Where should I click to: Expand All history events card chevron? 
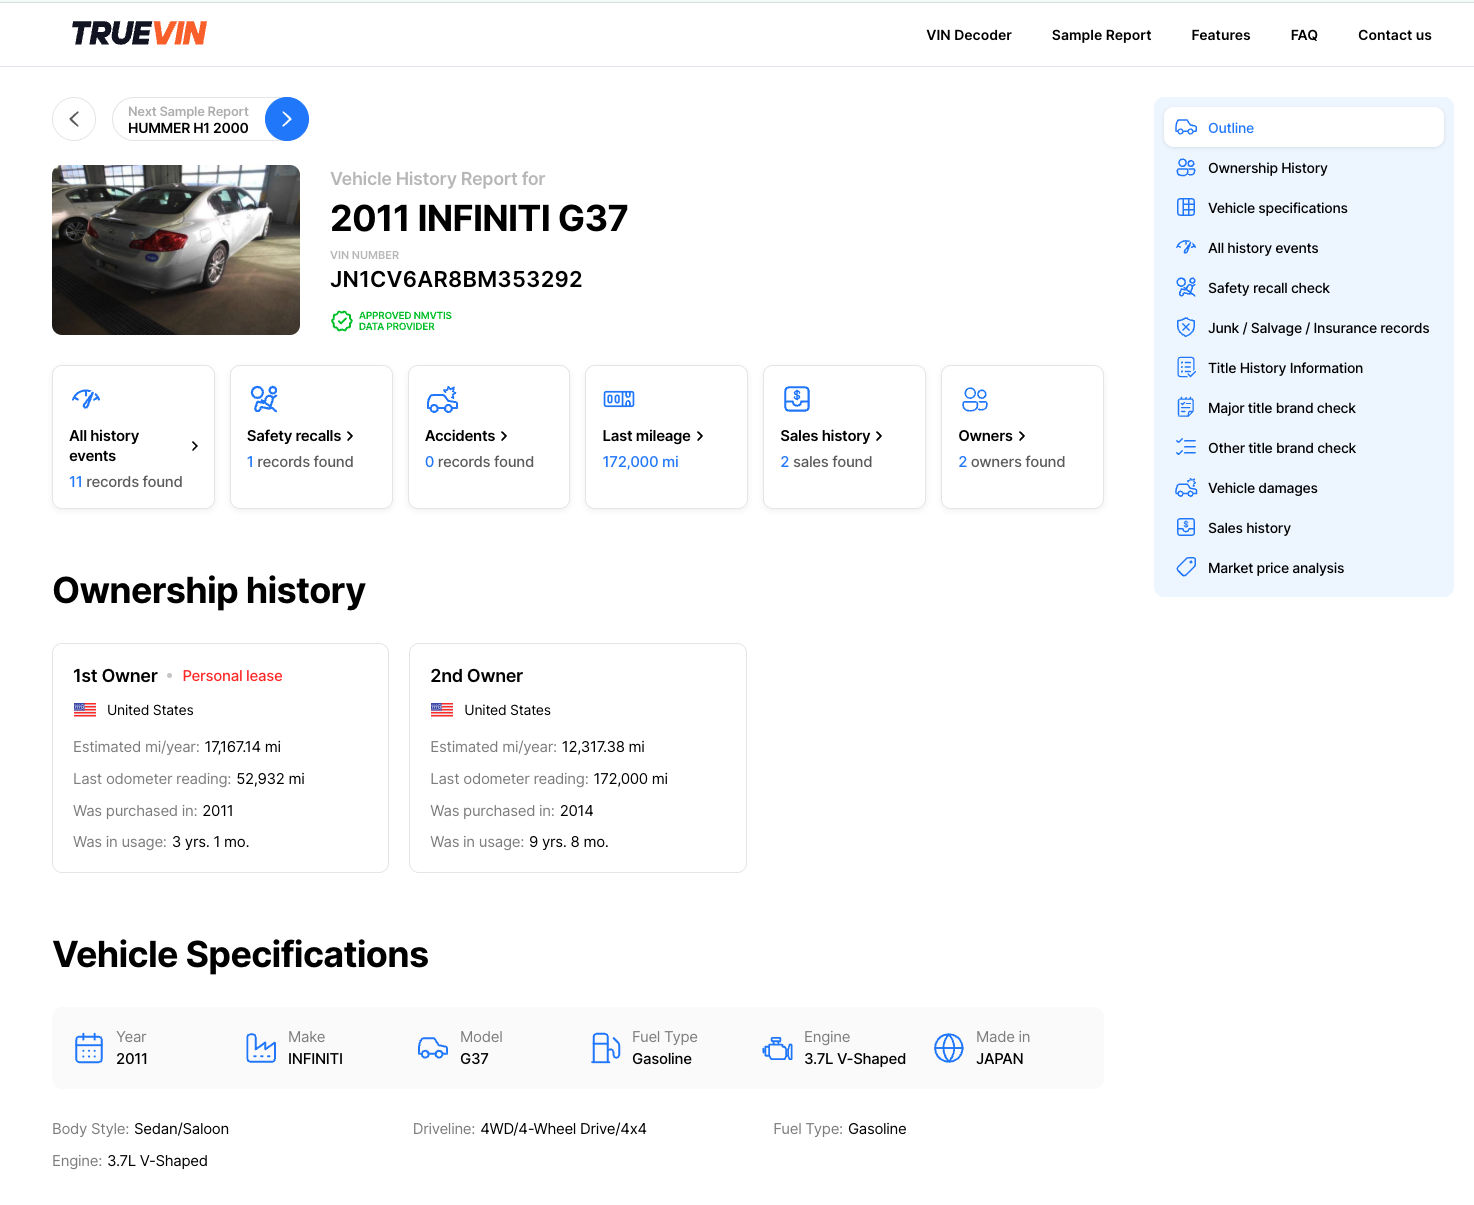coord(195,446)
